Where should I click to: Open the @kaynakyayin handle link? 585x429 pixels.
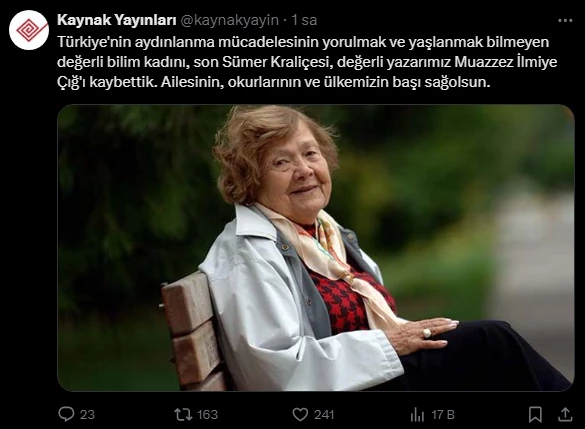tap(229, 20)
